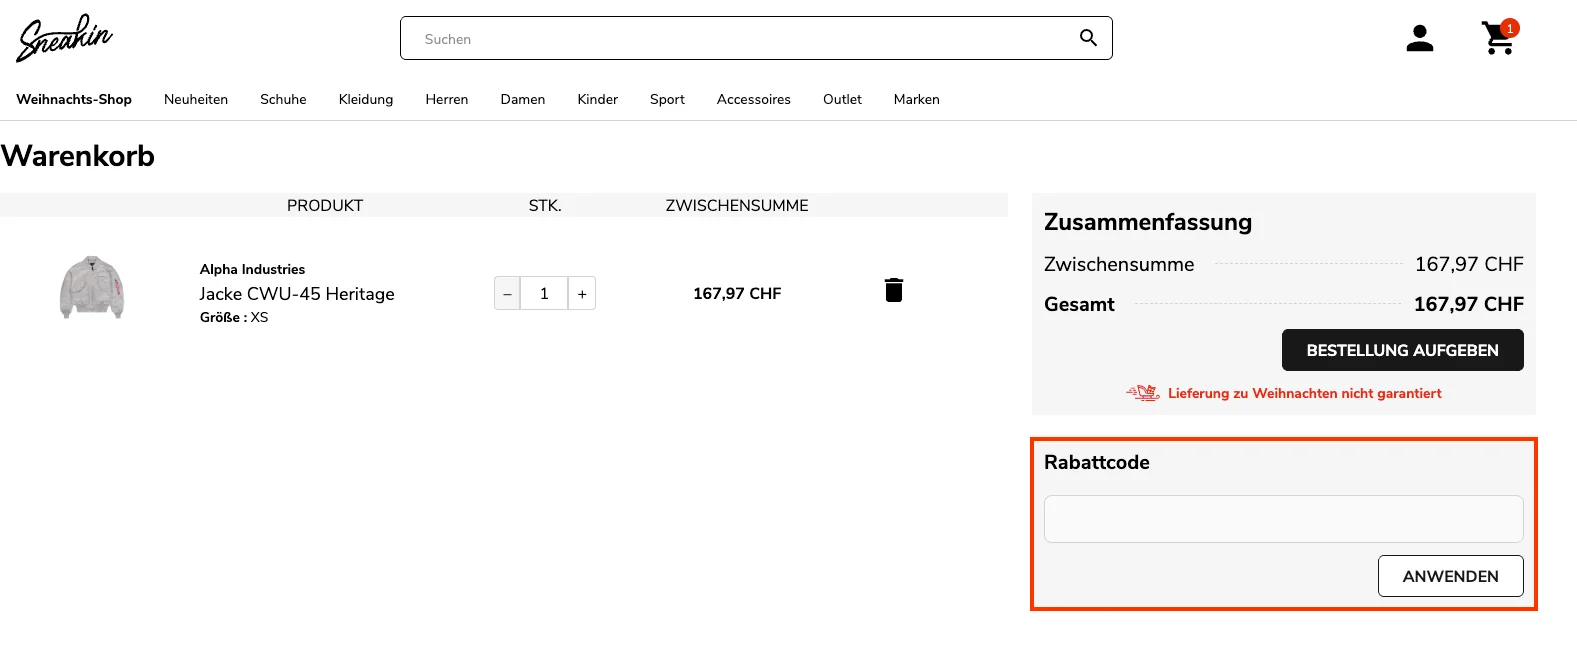Click the Lieferung zu Weihnachten notice

(x=1304, y=393)
